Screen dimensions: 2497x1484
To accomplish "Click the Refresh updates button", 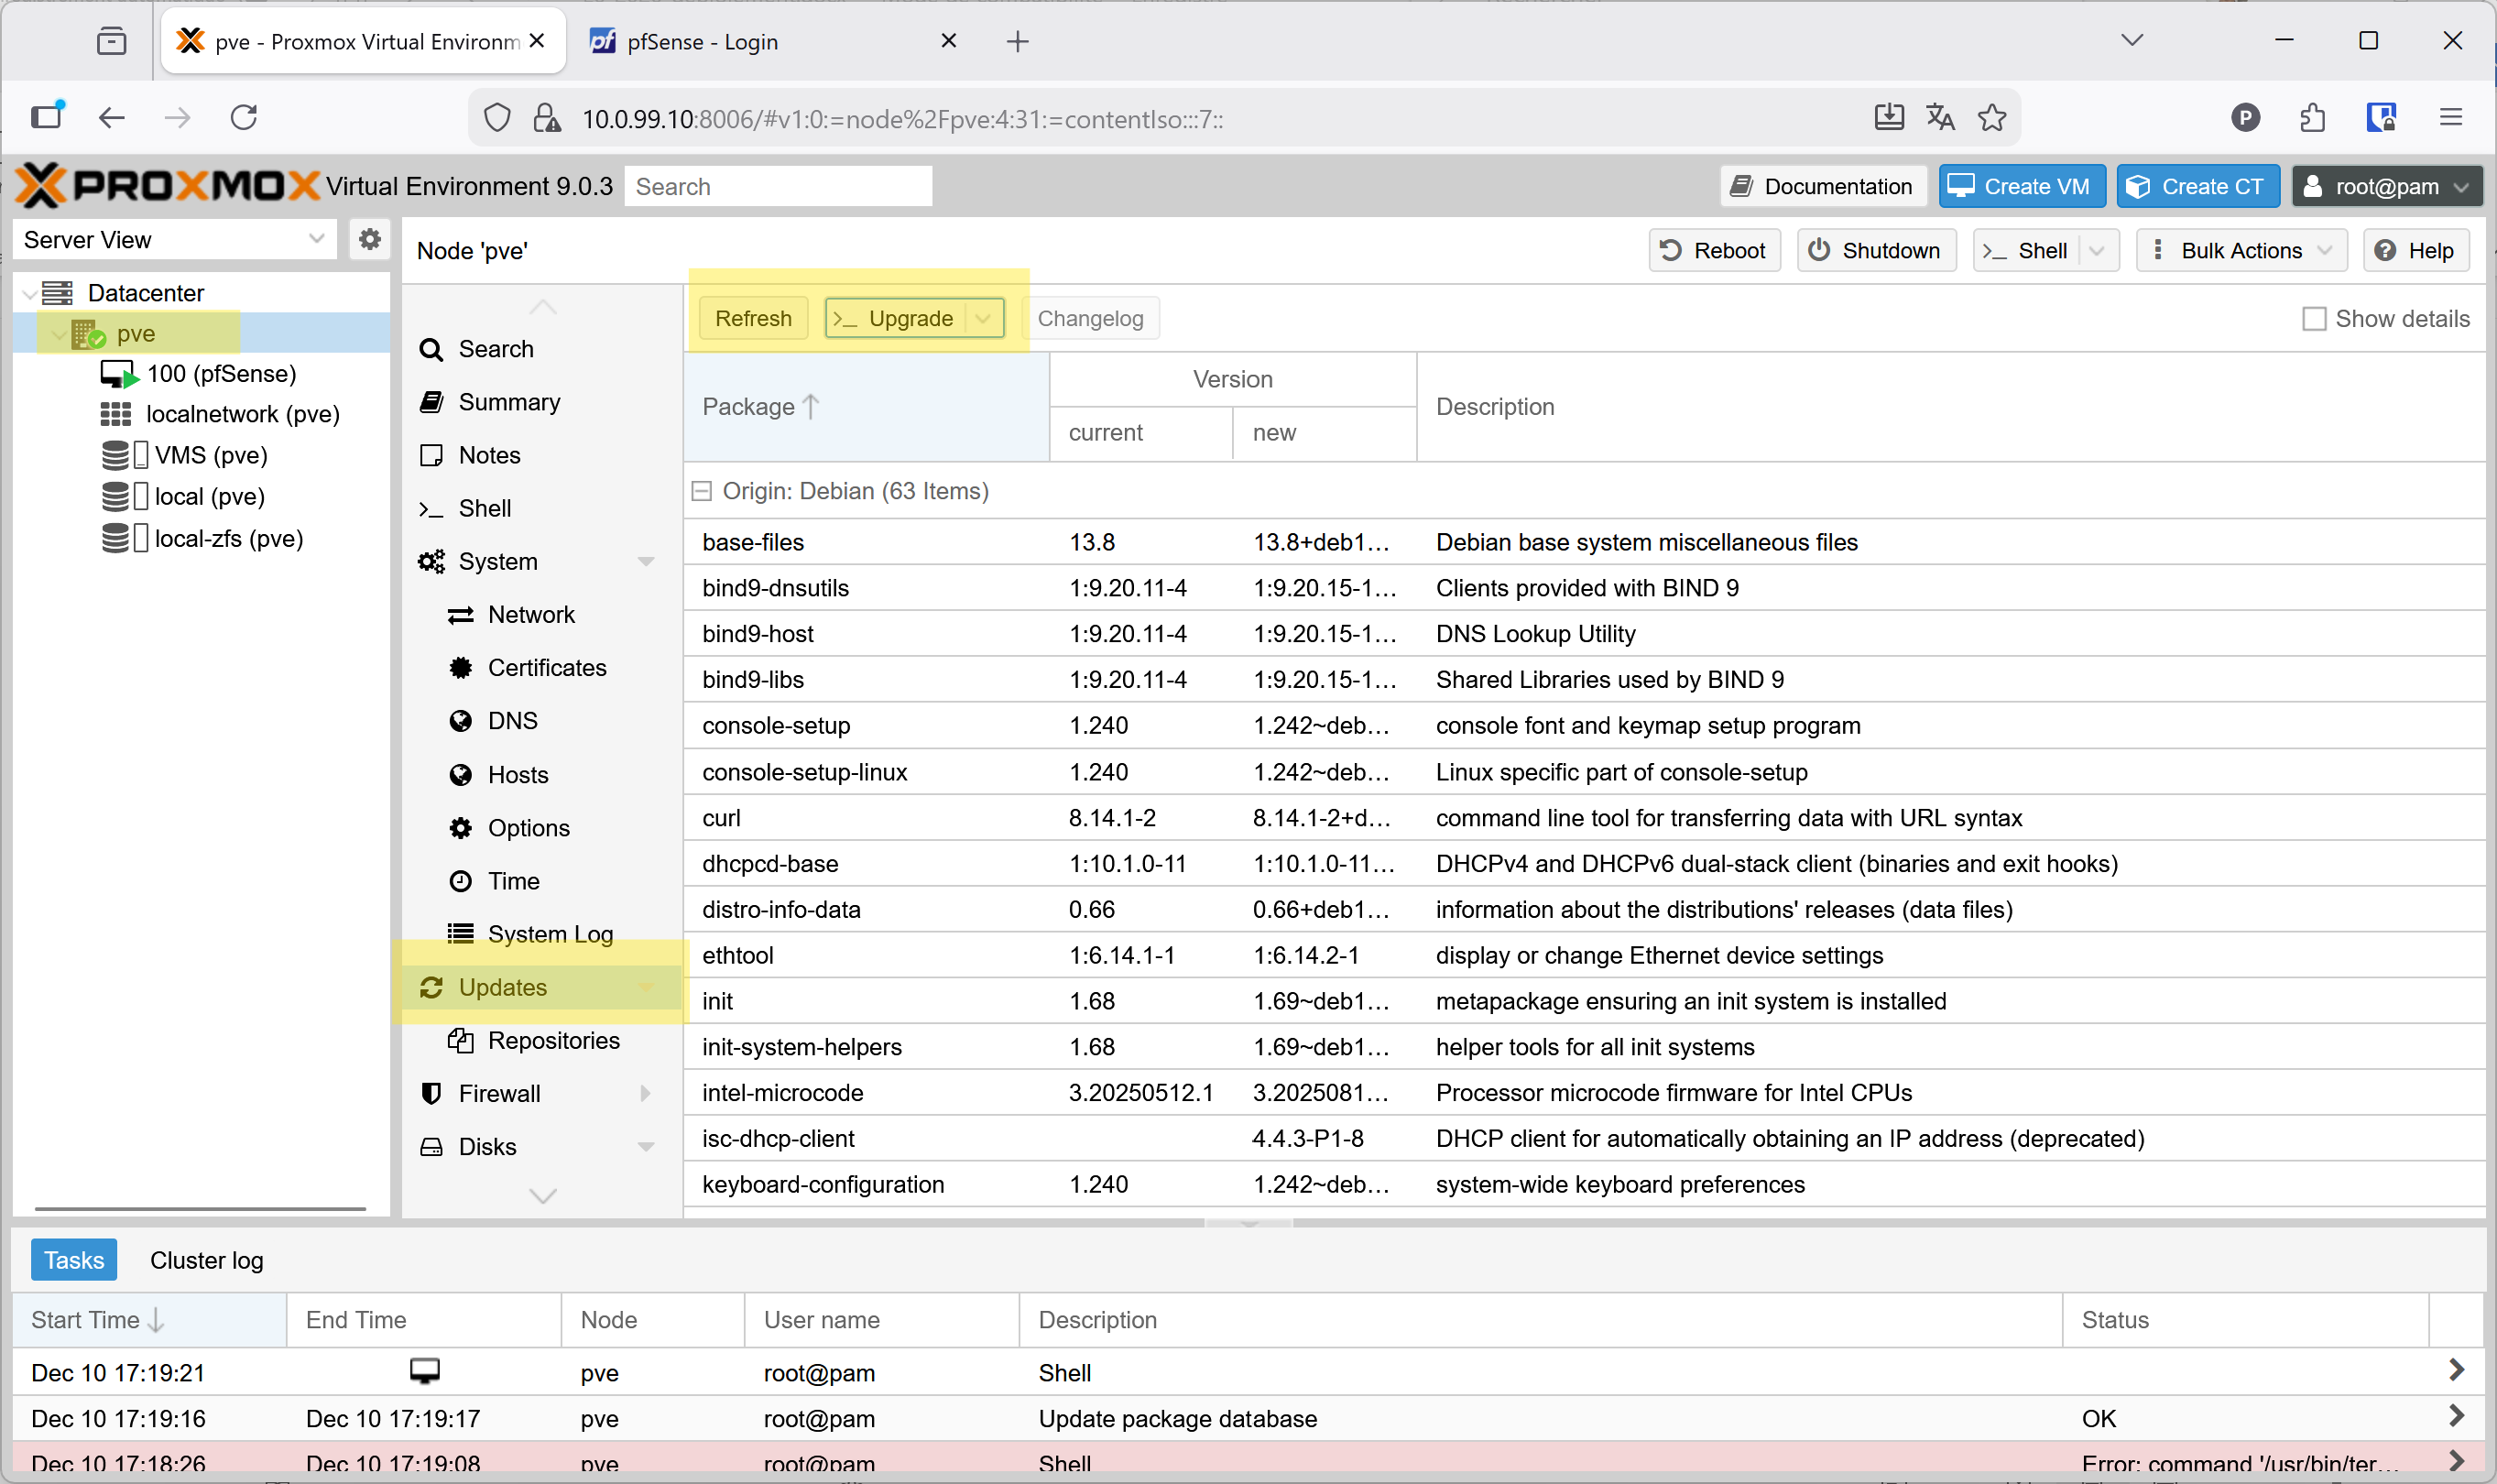I will 753,318.
